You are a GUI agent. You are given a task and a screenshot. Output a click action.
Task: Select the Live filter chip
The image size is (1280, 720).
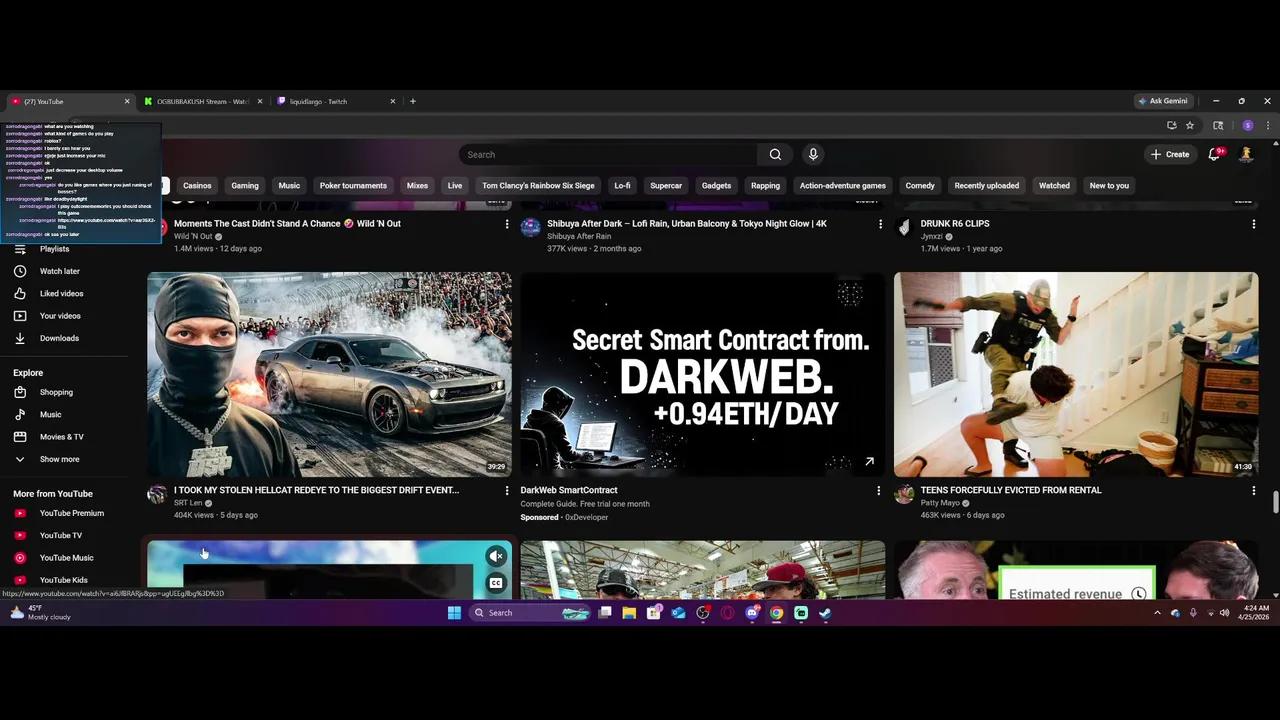[x=455, y=185]
